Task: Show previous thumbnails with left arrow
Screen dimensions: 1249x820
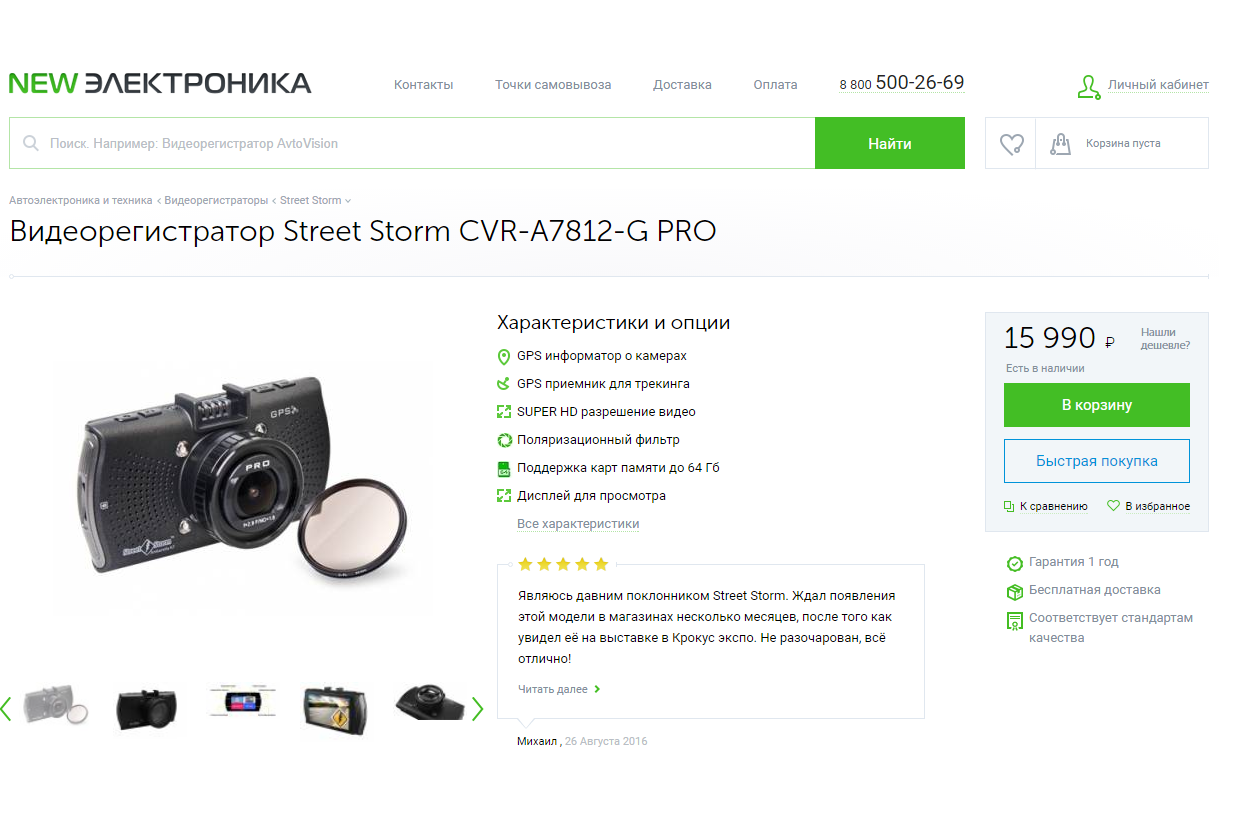Action: (x=6, y=708)
